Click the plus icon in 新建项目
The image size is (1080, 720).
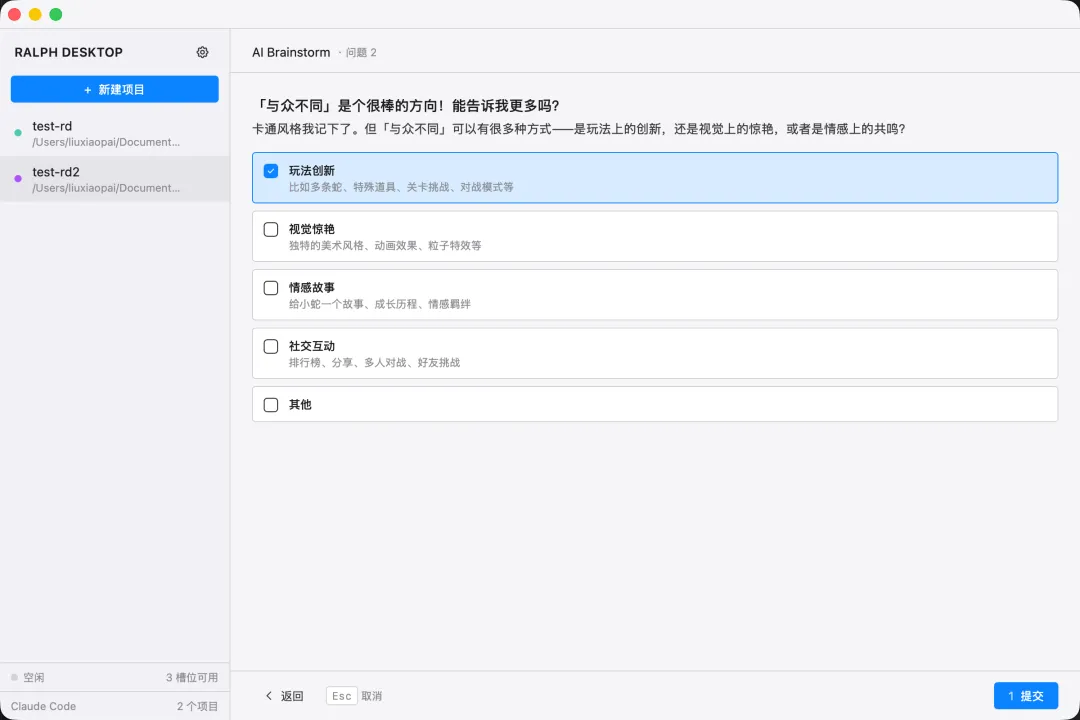point(88,89)
